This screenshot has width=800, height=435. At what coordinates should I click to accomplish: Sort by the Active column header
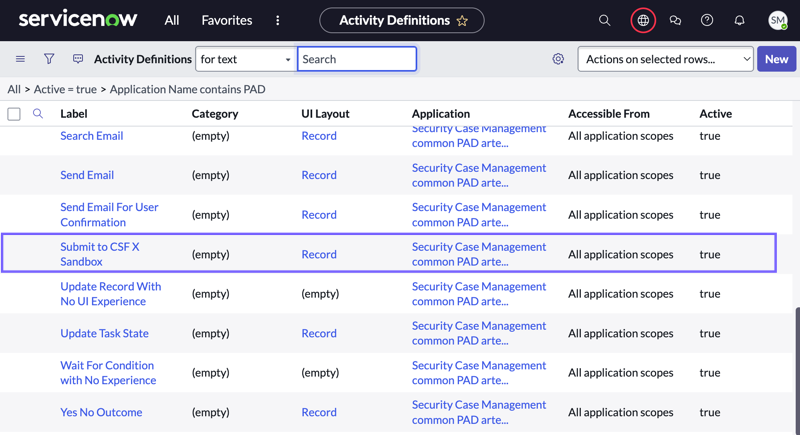pyautogui.click(x=715, y=114)
